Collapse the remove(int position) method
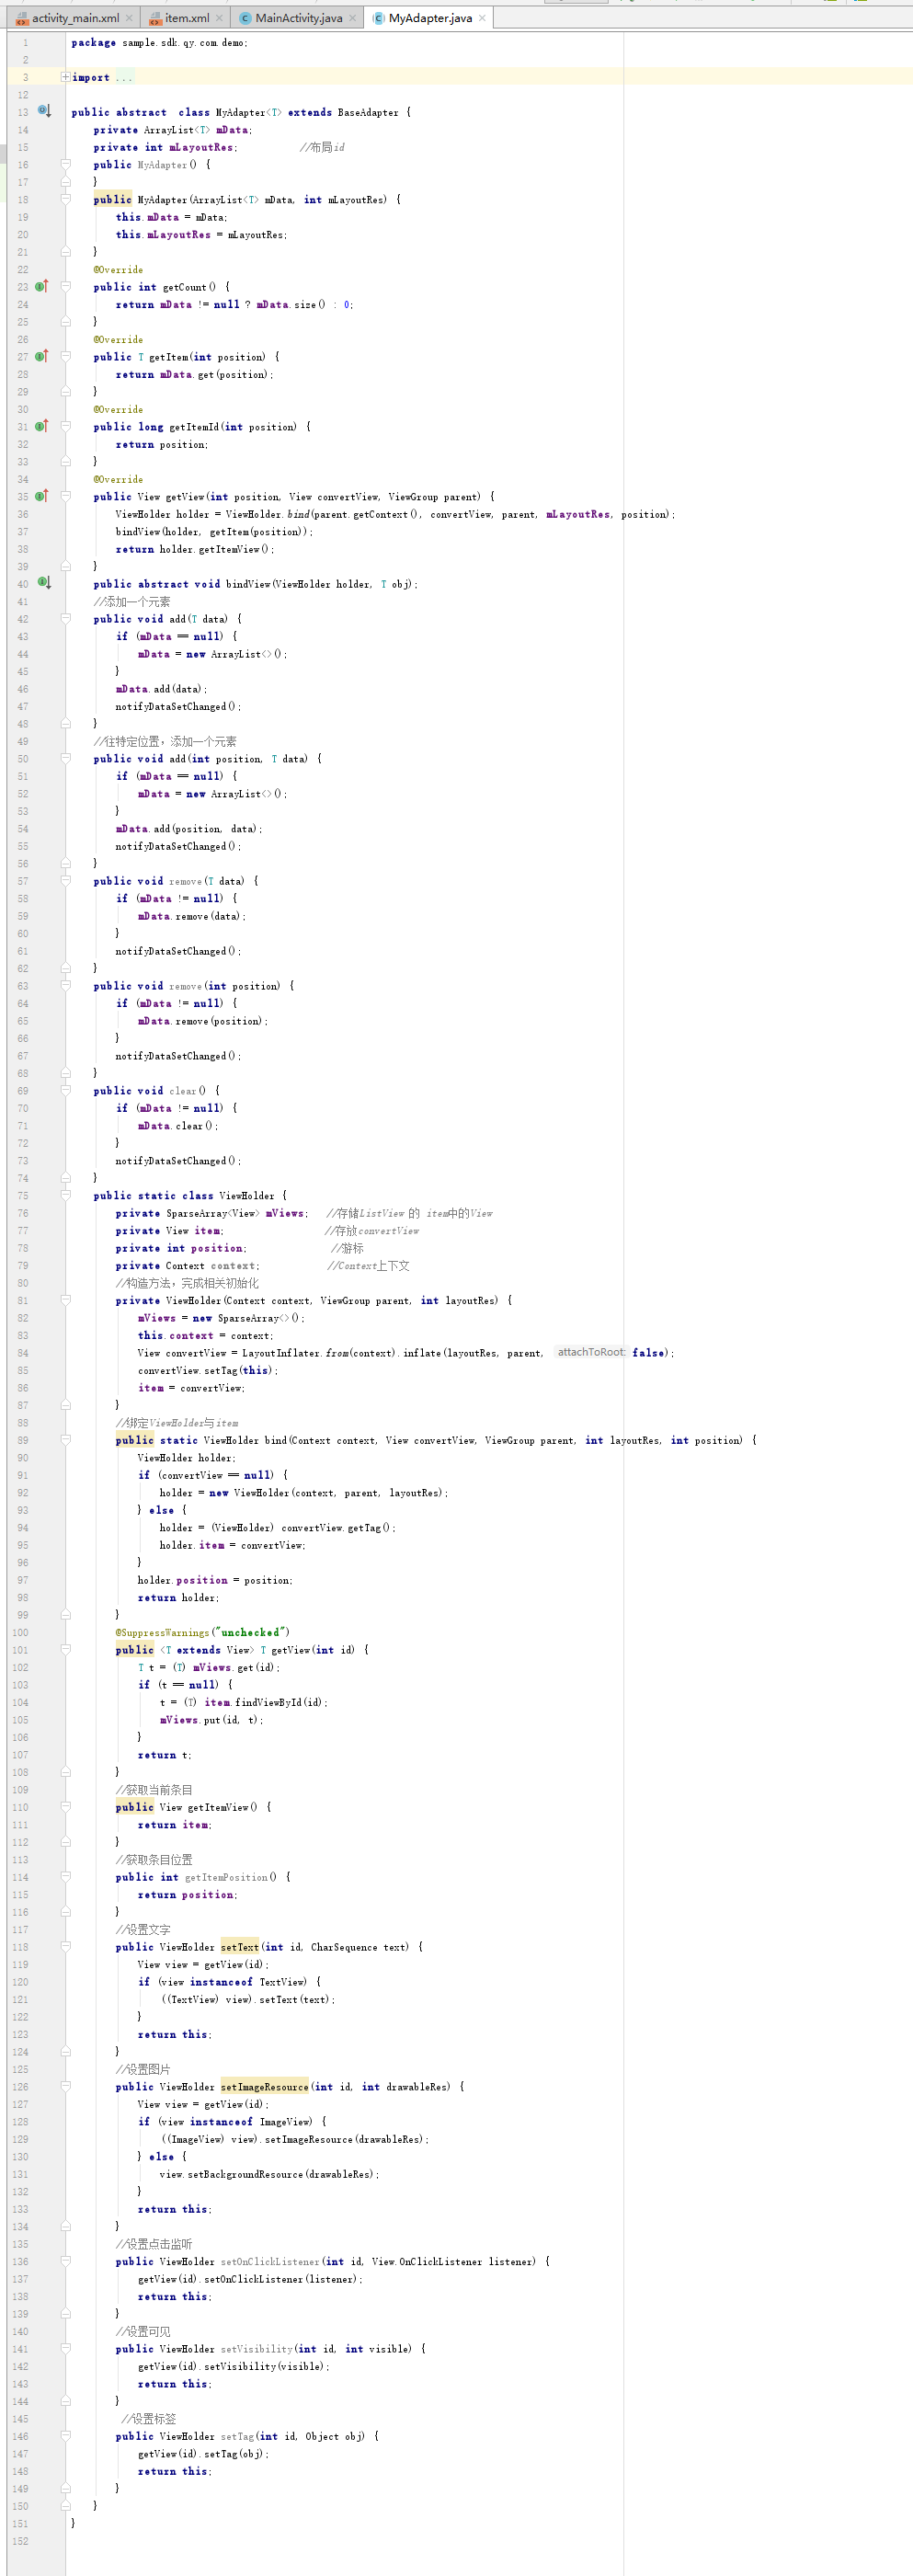Screen dimensions: 913x2576 pos(65,985)
